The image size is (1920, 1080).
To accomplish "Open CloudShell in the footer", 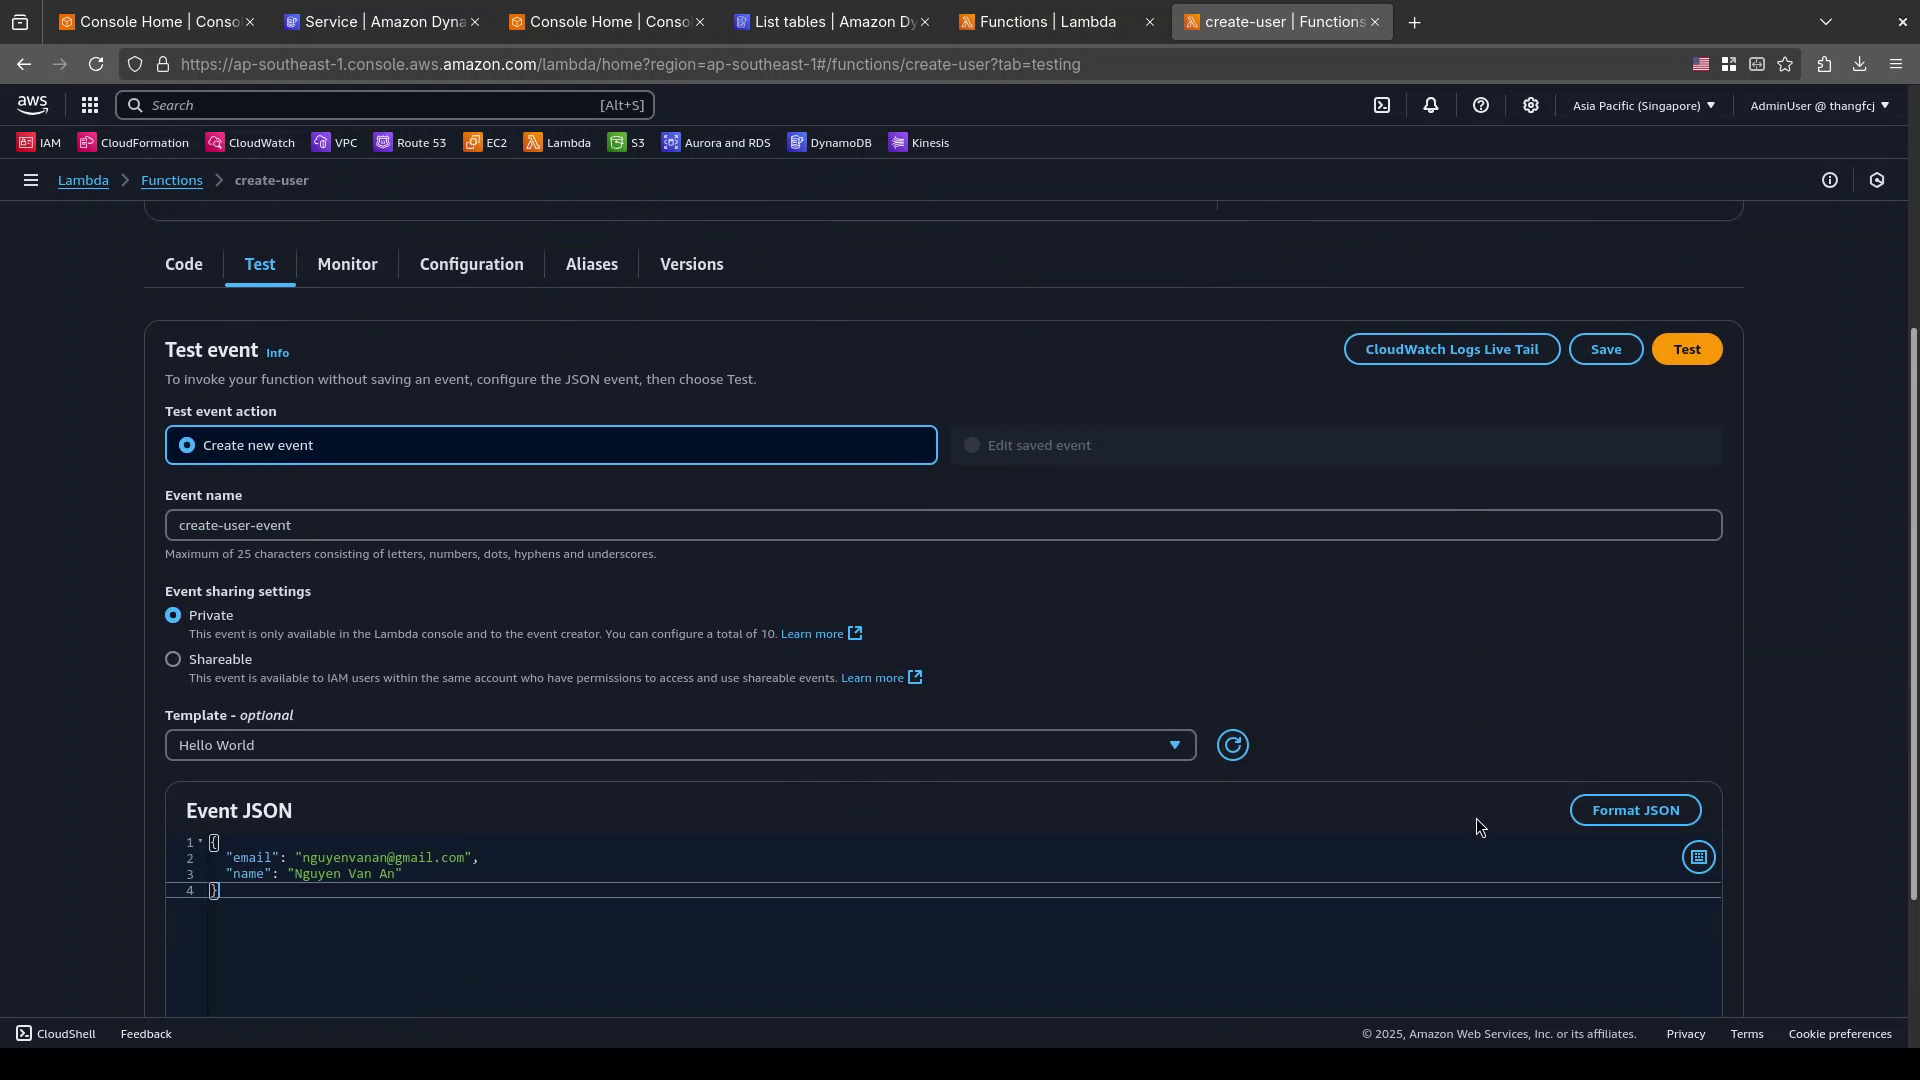I will (x=56, y=1034).
